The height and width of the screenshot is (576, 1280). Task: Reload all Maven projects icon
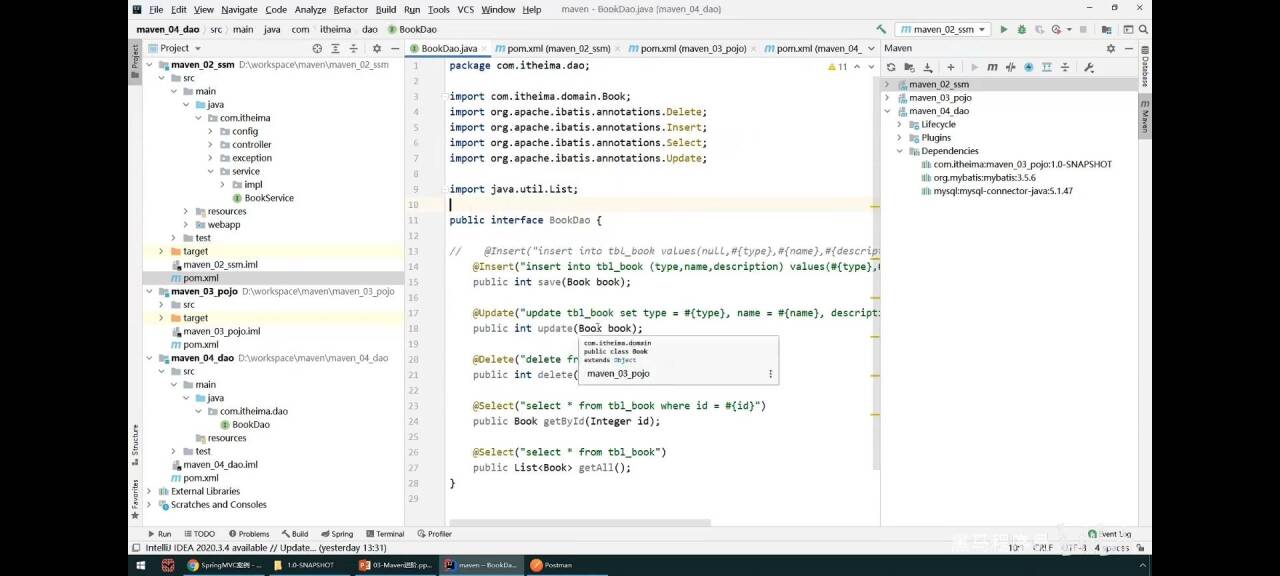(x=891, y=67)
